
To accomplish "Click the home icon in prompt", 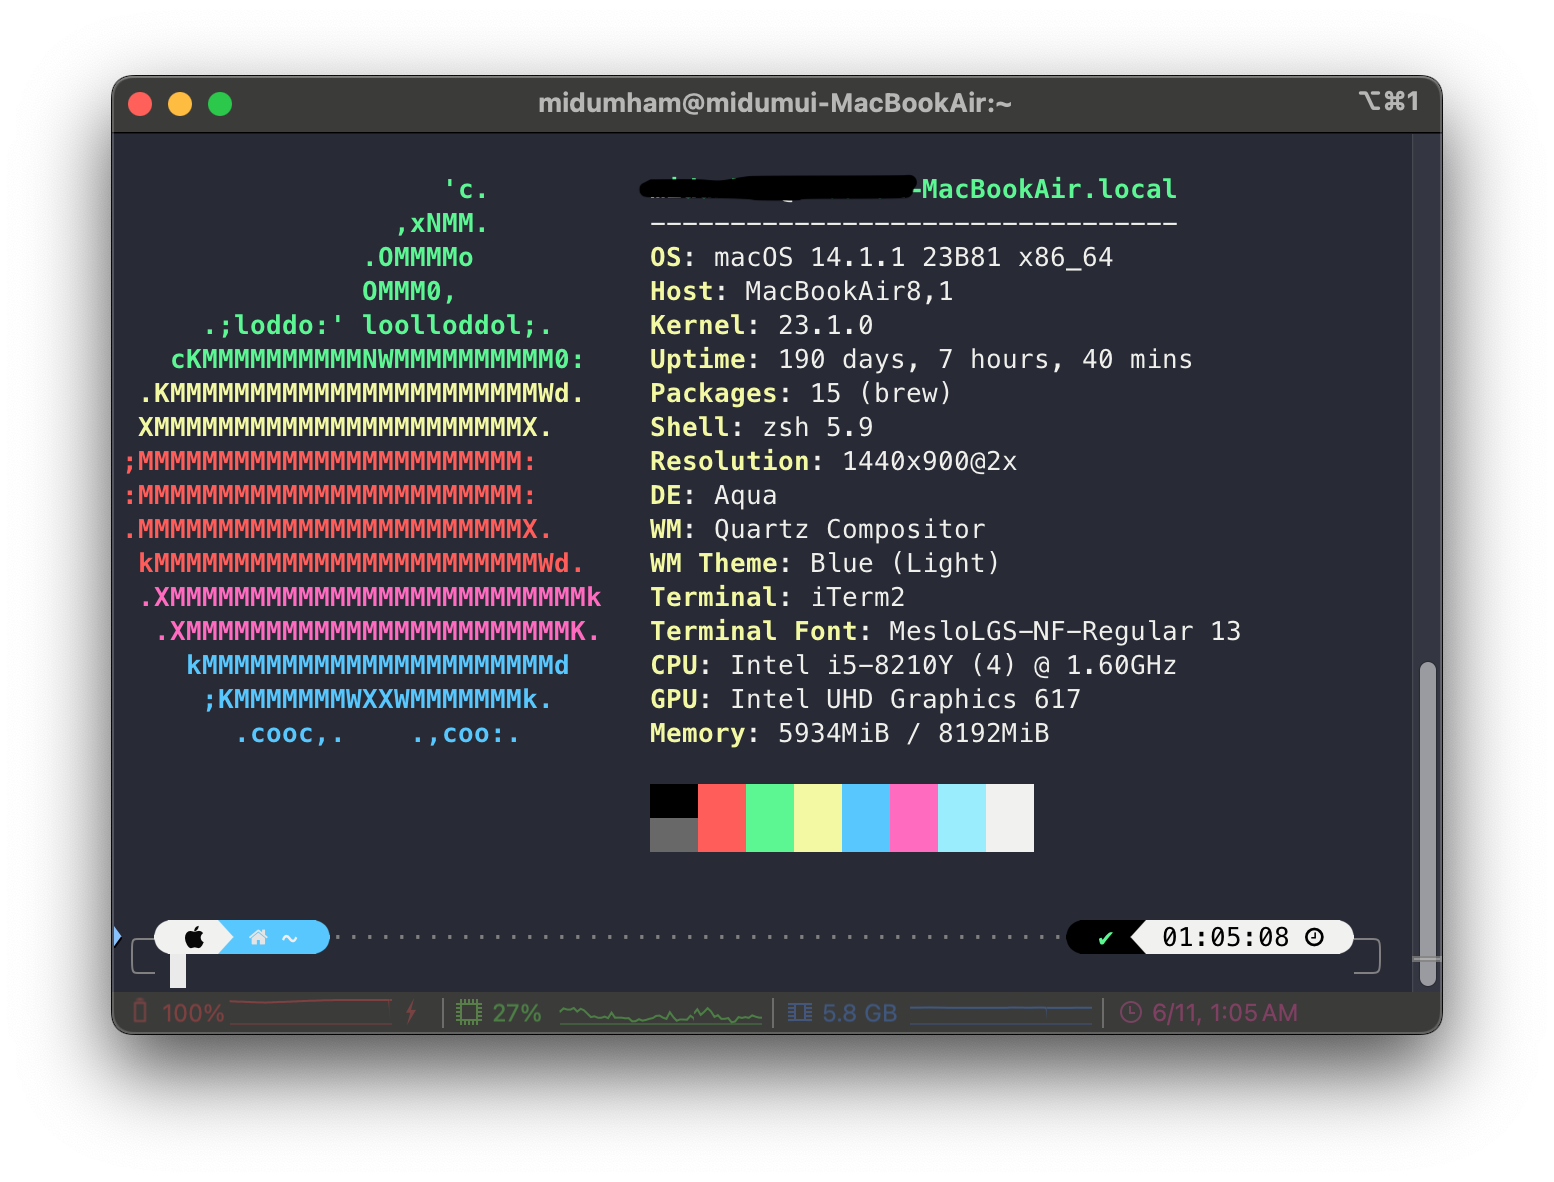I will tap(258, 937).
